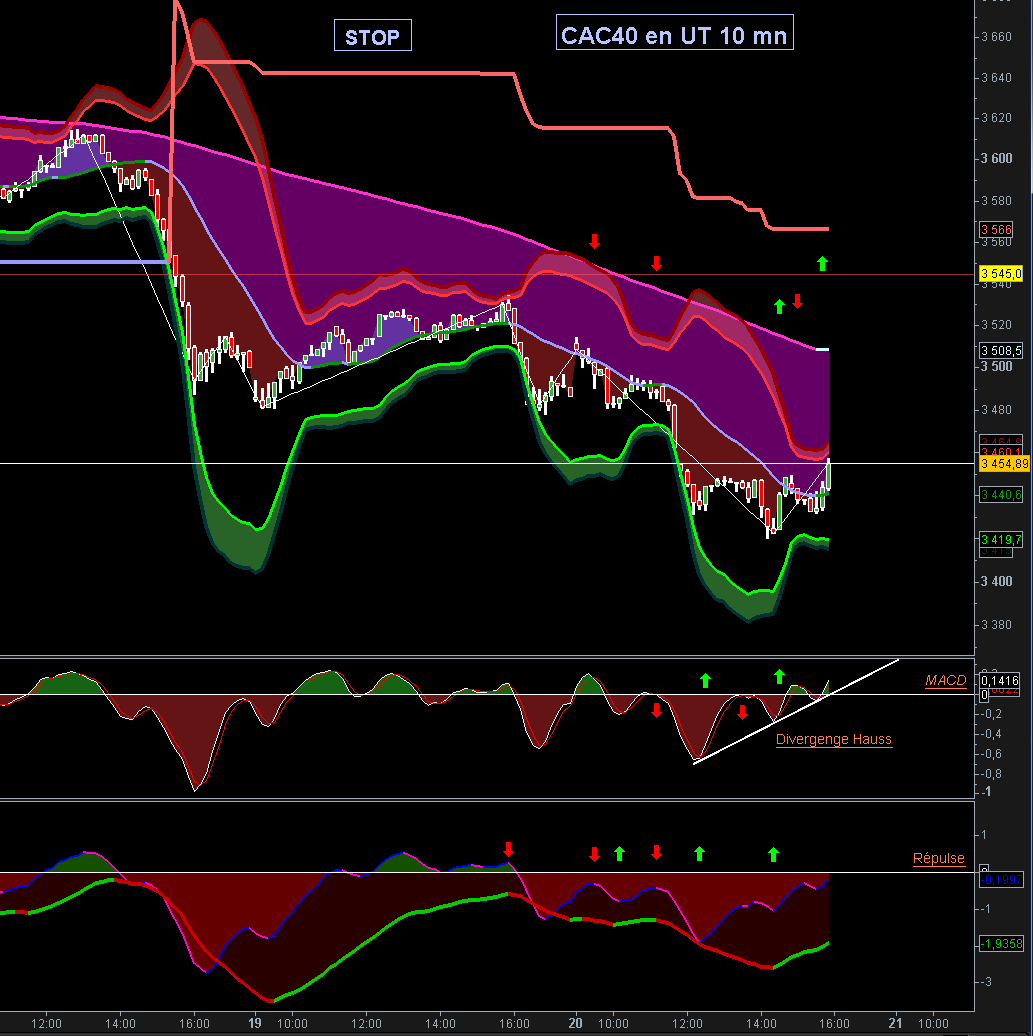This screenshot has height=1036, width=1033.
Task: Click the CAC40 en UT 10 mn title box
Action: [674, 32]
